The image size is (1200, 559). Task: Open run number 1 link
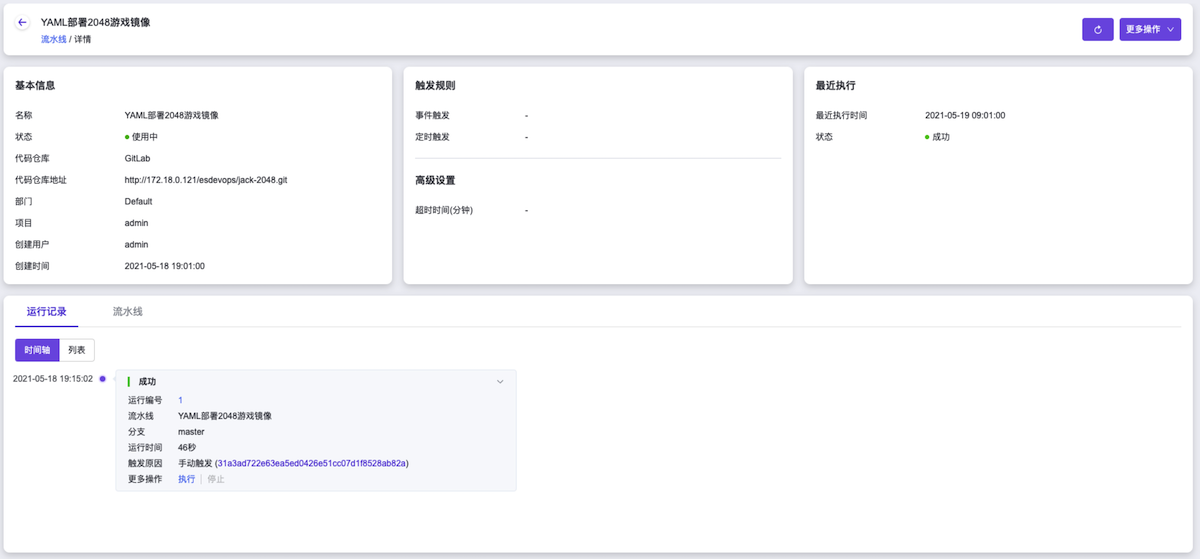pyautogui.click(x=180, y=400)
